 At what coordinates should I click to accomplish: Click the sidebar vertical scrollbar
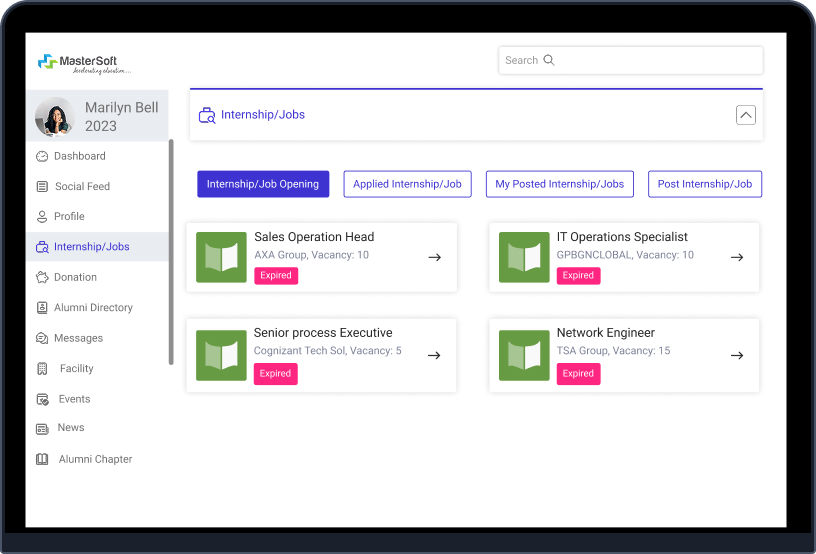point(171,250)
